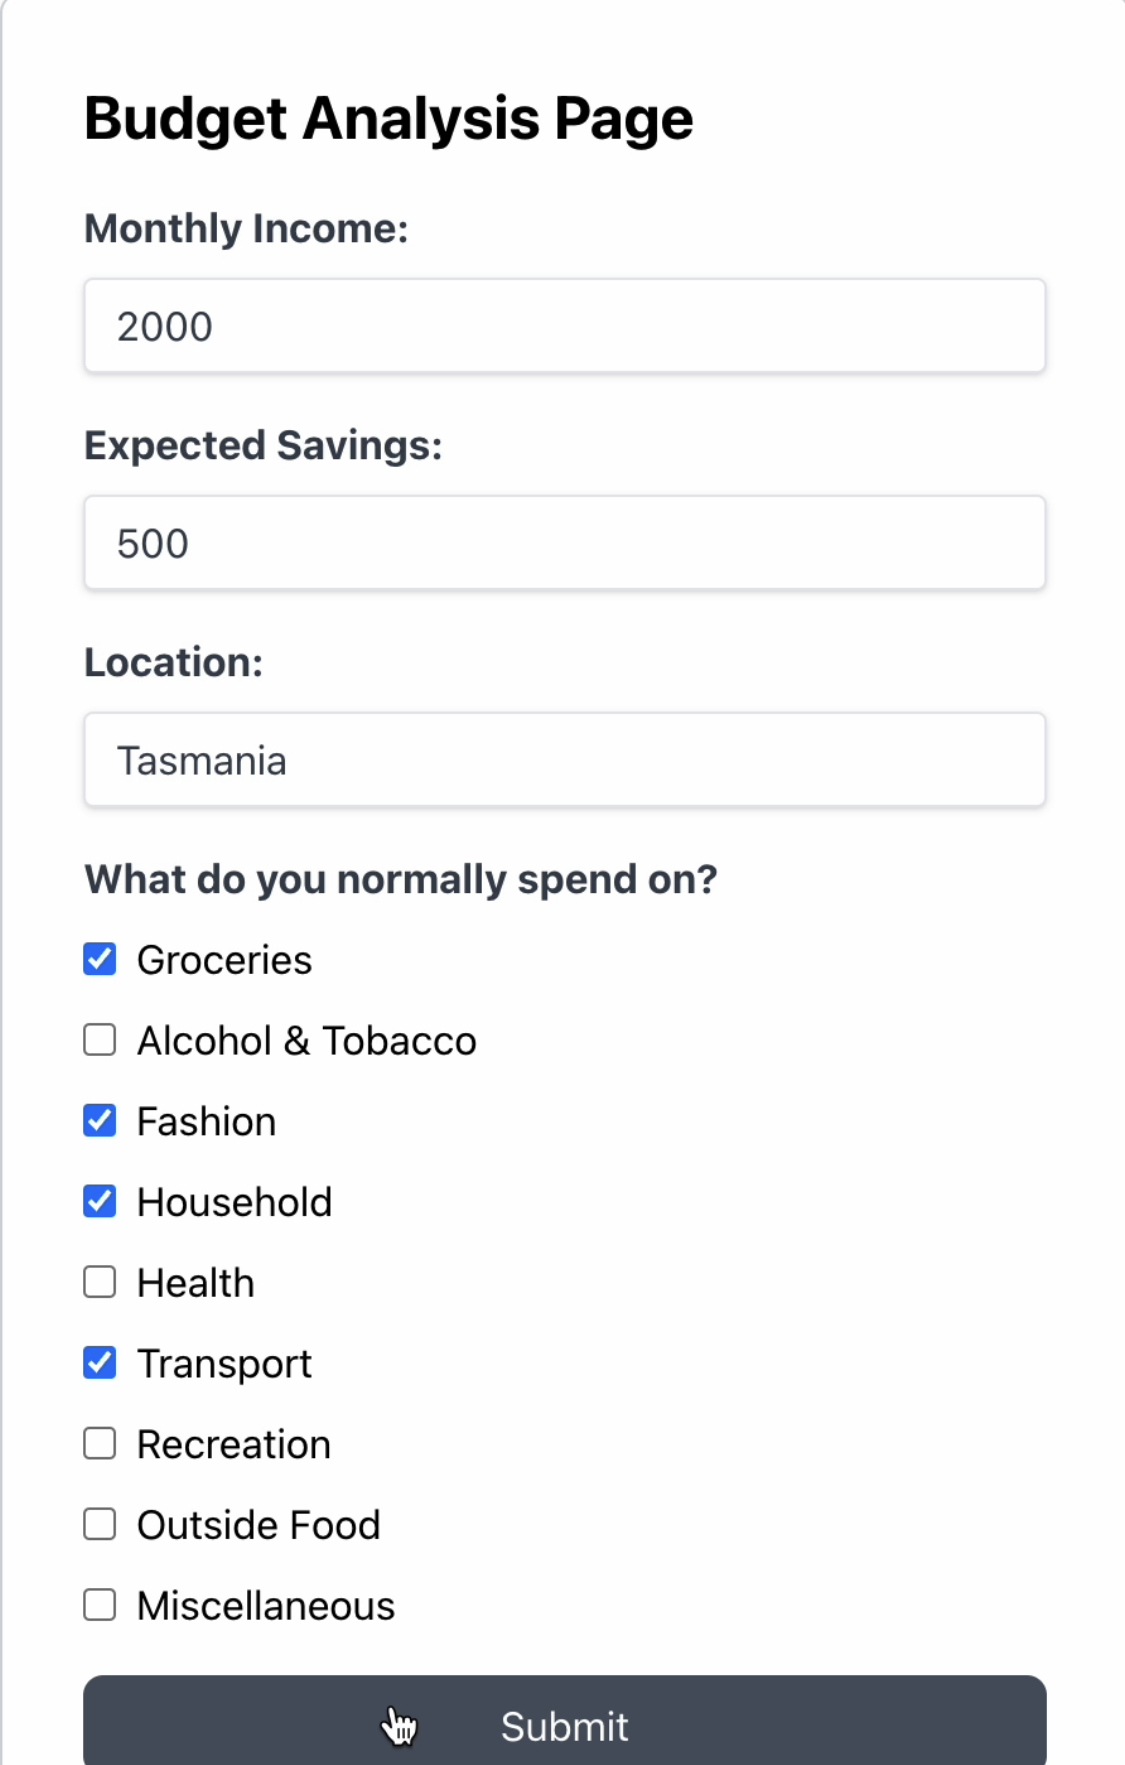This screenshot has height=1765, width=1125.
Task: Click the 'Budget Analysis Page' heading
Action: coord(388,119)
